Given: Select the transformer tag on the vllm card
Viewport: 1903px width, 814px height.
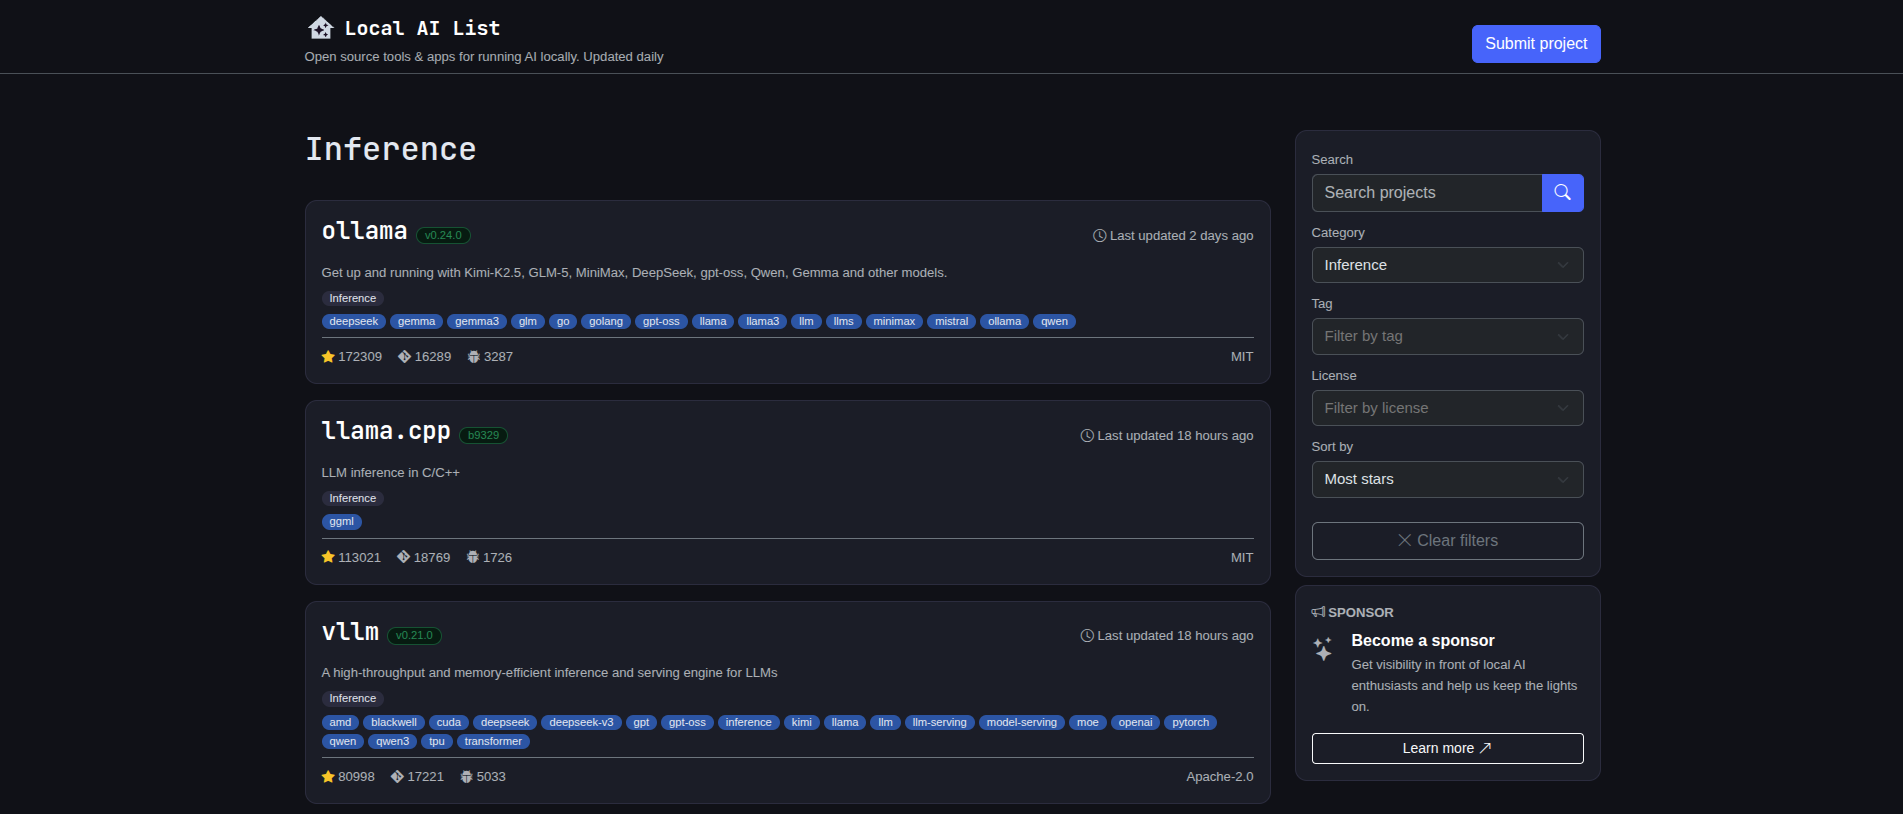Looking at the screenshot, I should (493, 742).
